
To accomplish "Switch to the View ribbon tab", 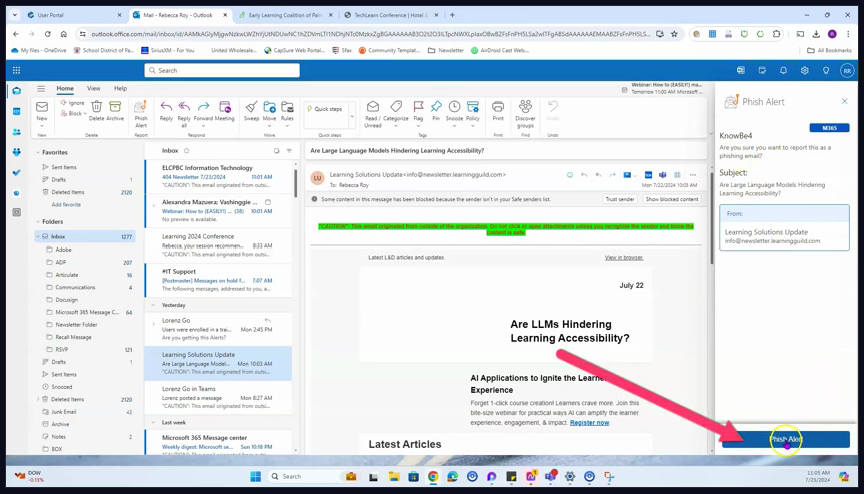I will (x=94, y=88).
